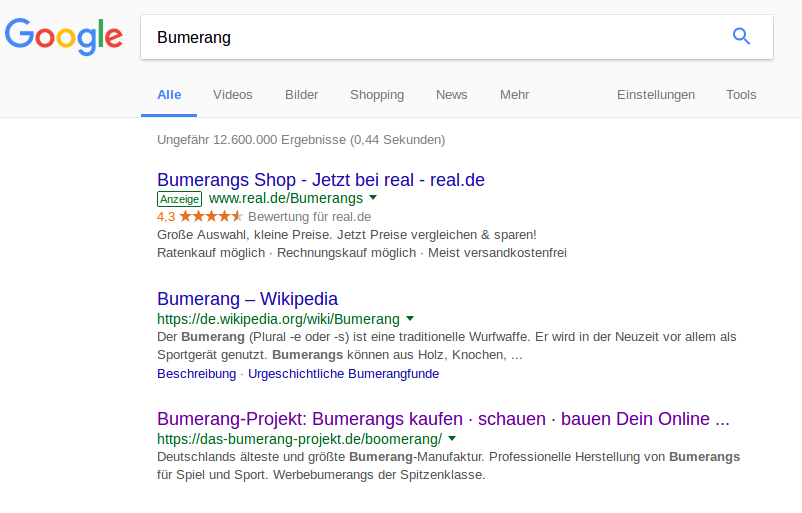
Task: Open the Mehr menu
Action: click(x=515, y=95)
